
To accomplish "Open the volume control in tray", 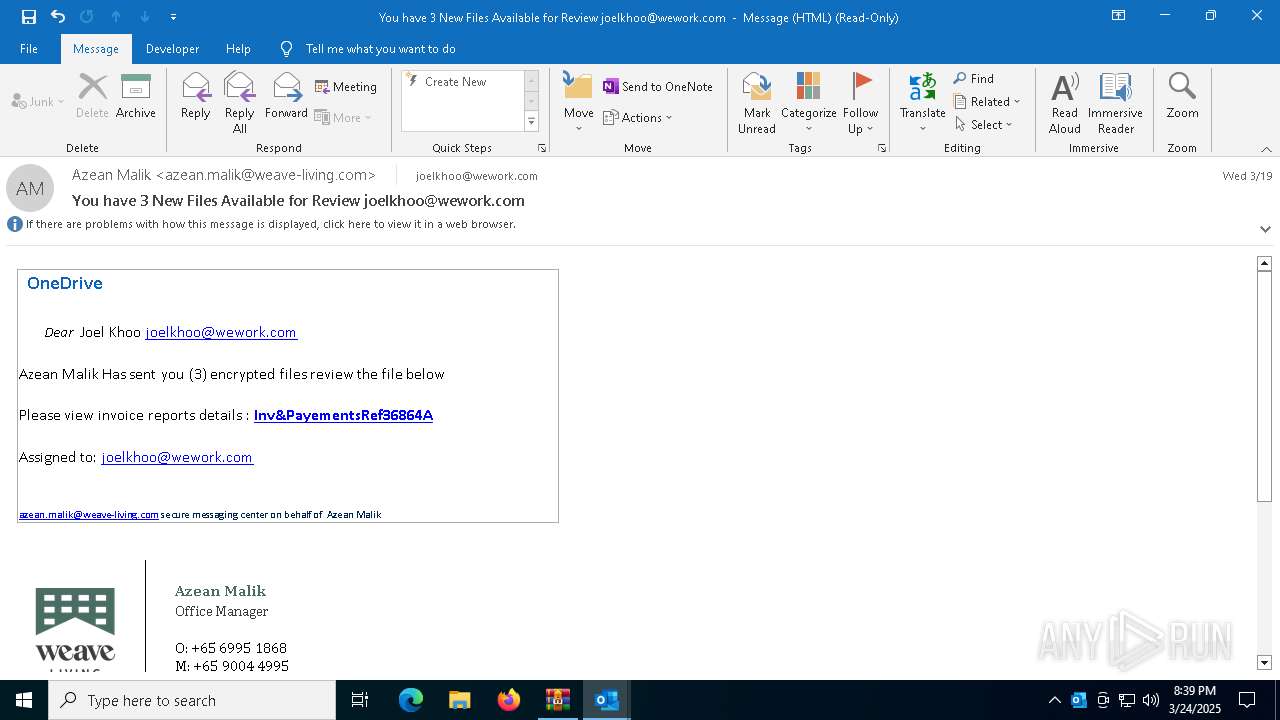I will (x=1151, y=700).
